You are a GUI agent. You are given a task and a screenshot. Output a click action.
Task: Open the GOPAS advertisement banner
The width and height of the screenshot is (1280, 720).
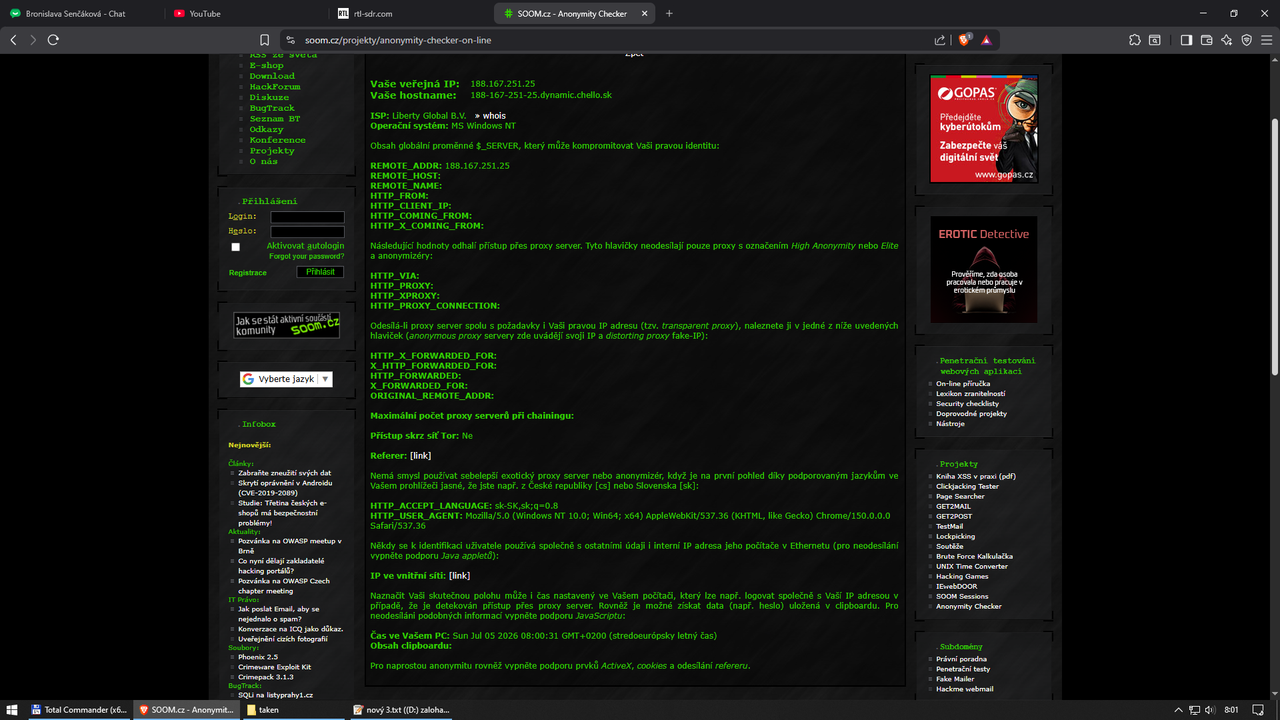coord(983,128)
